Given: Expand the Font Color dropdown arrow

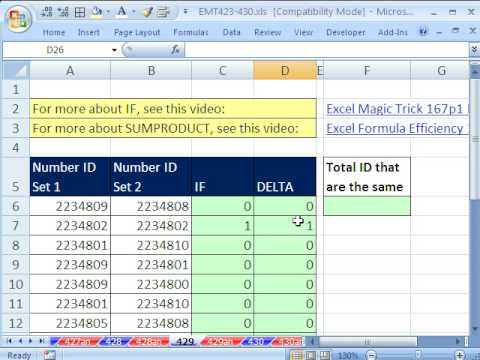Looking at the screenshot, I should pos(134,12).
